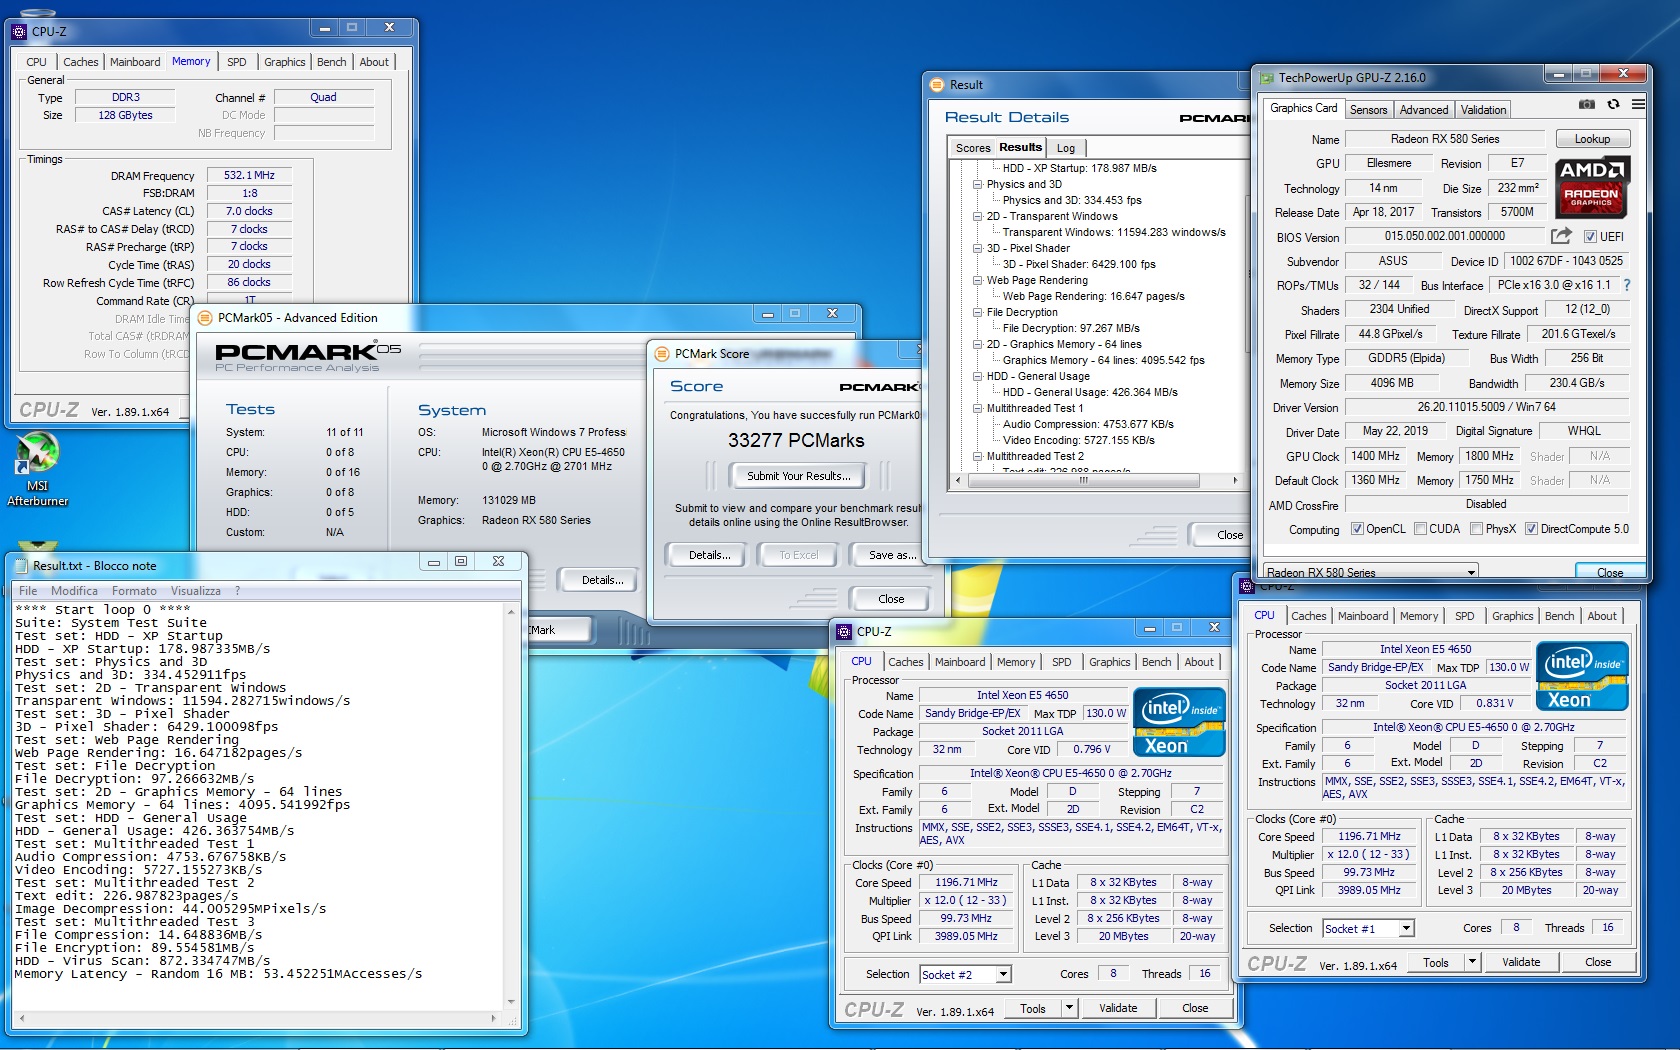Click the BIOS export arrow icon in GPU-Z
The height and width of the screenshot is (1050, 1680).
coord(1561,236)
